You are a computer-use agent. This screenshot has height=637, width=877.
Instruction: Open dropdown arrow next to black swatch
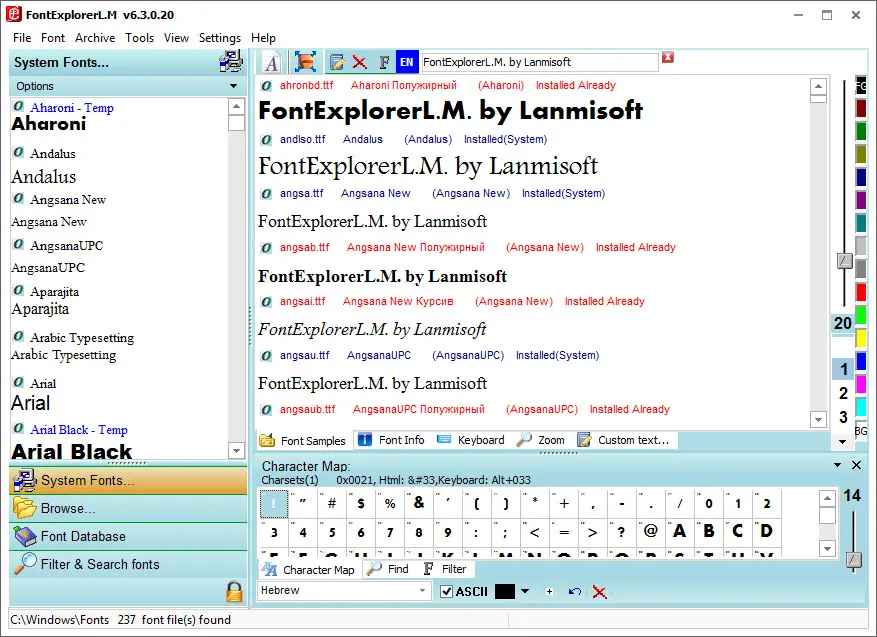[x=525, y=591]
